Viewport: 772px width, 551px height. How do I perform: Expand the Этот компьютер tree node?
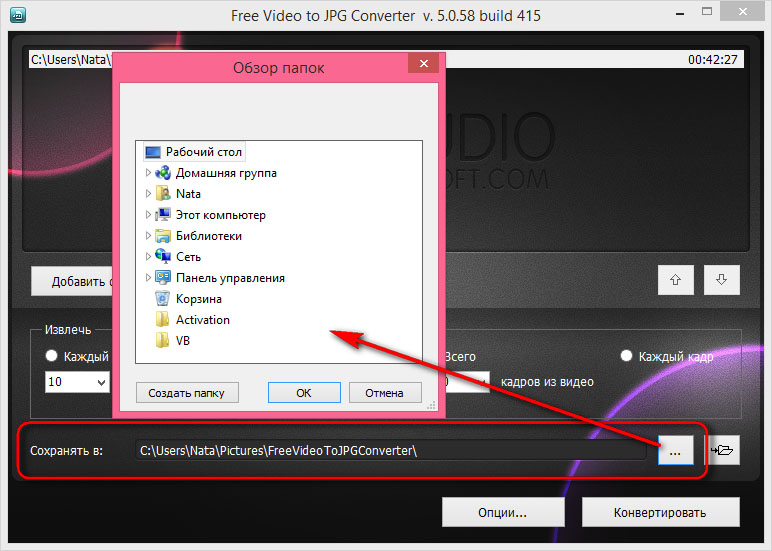click(148, 215)
